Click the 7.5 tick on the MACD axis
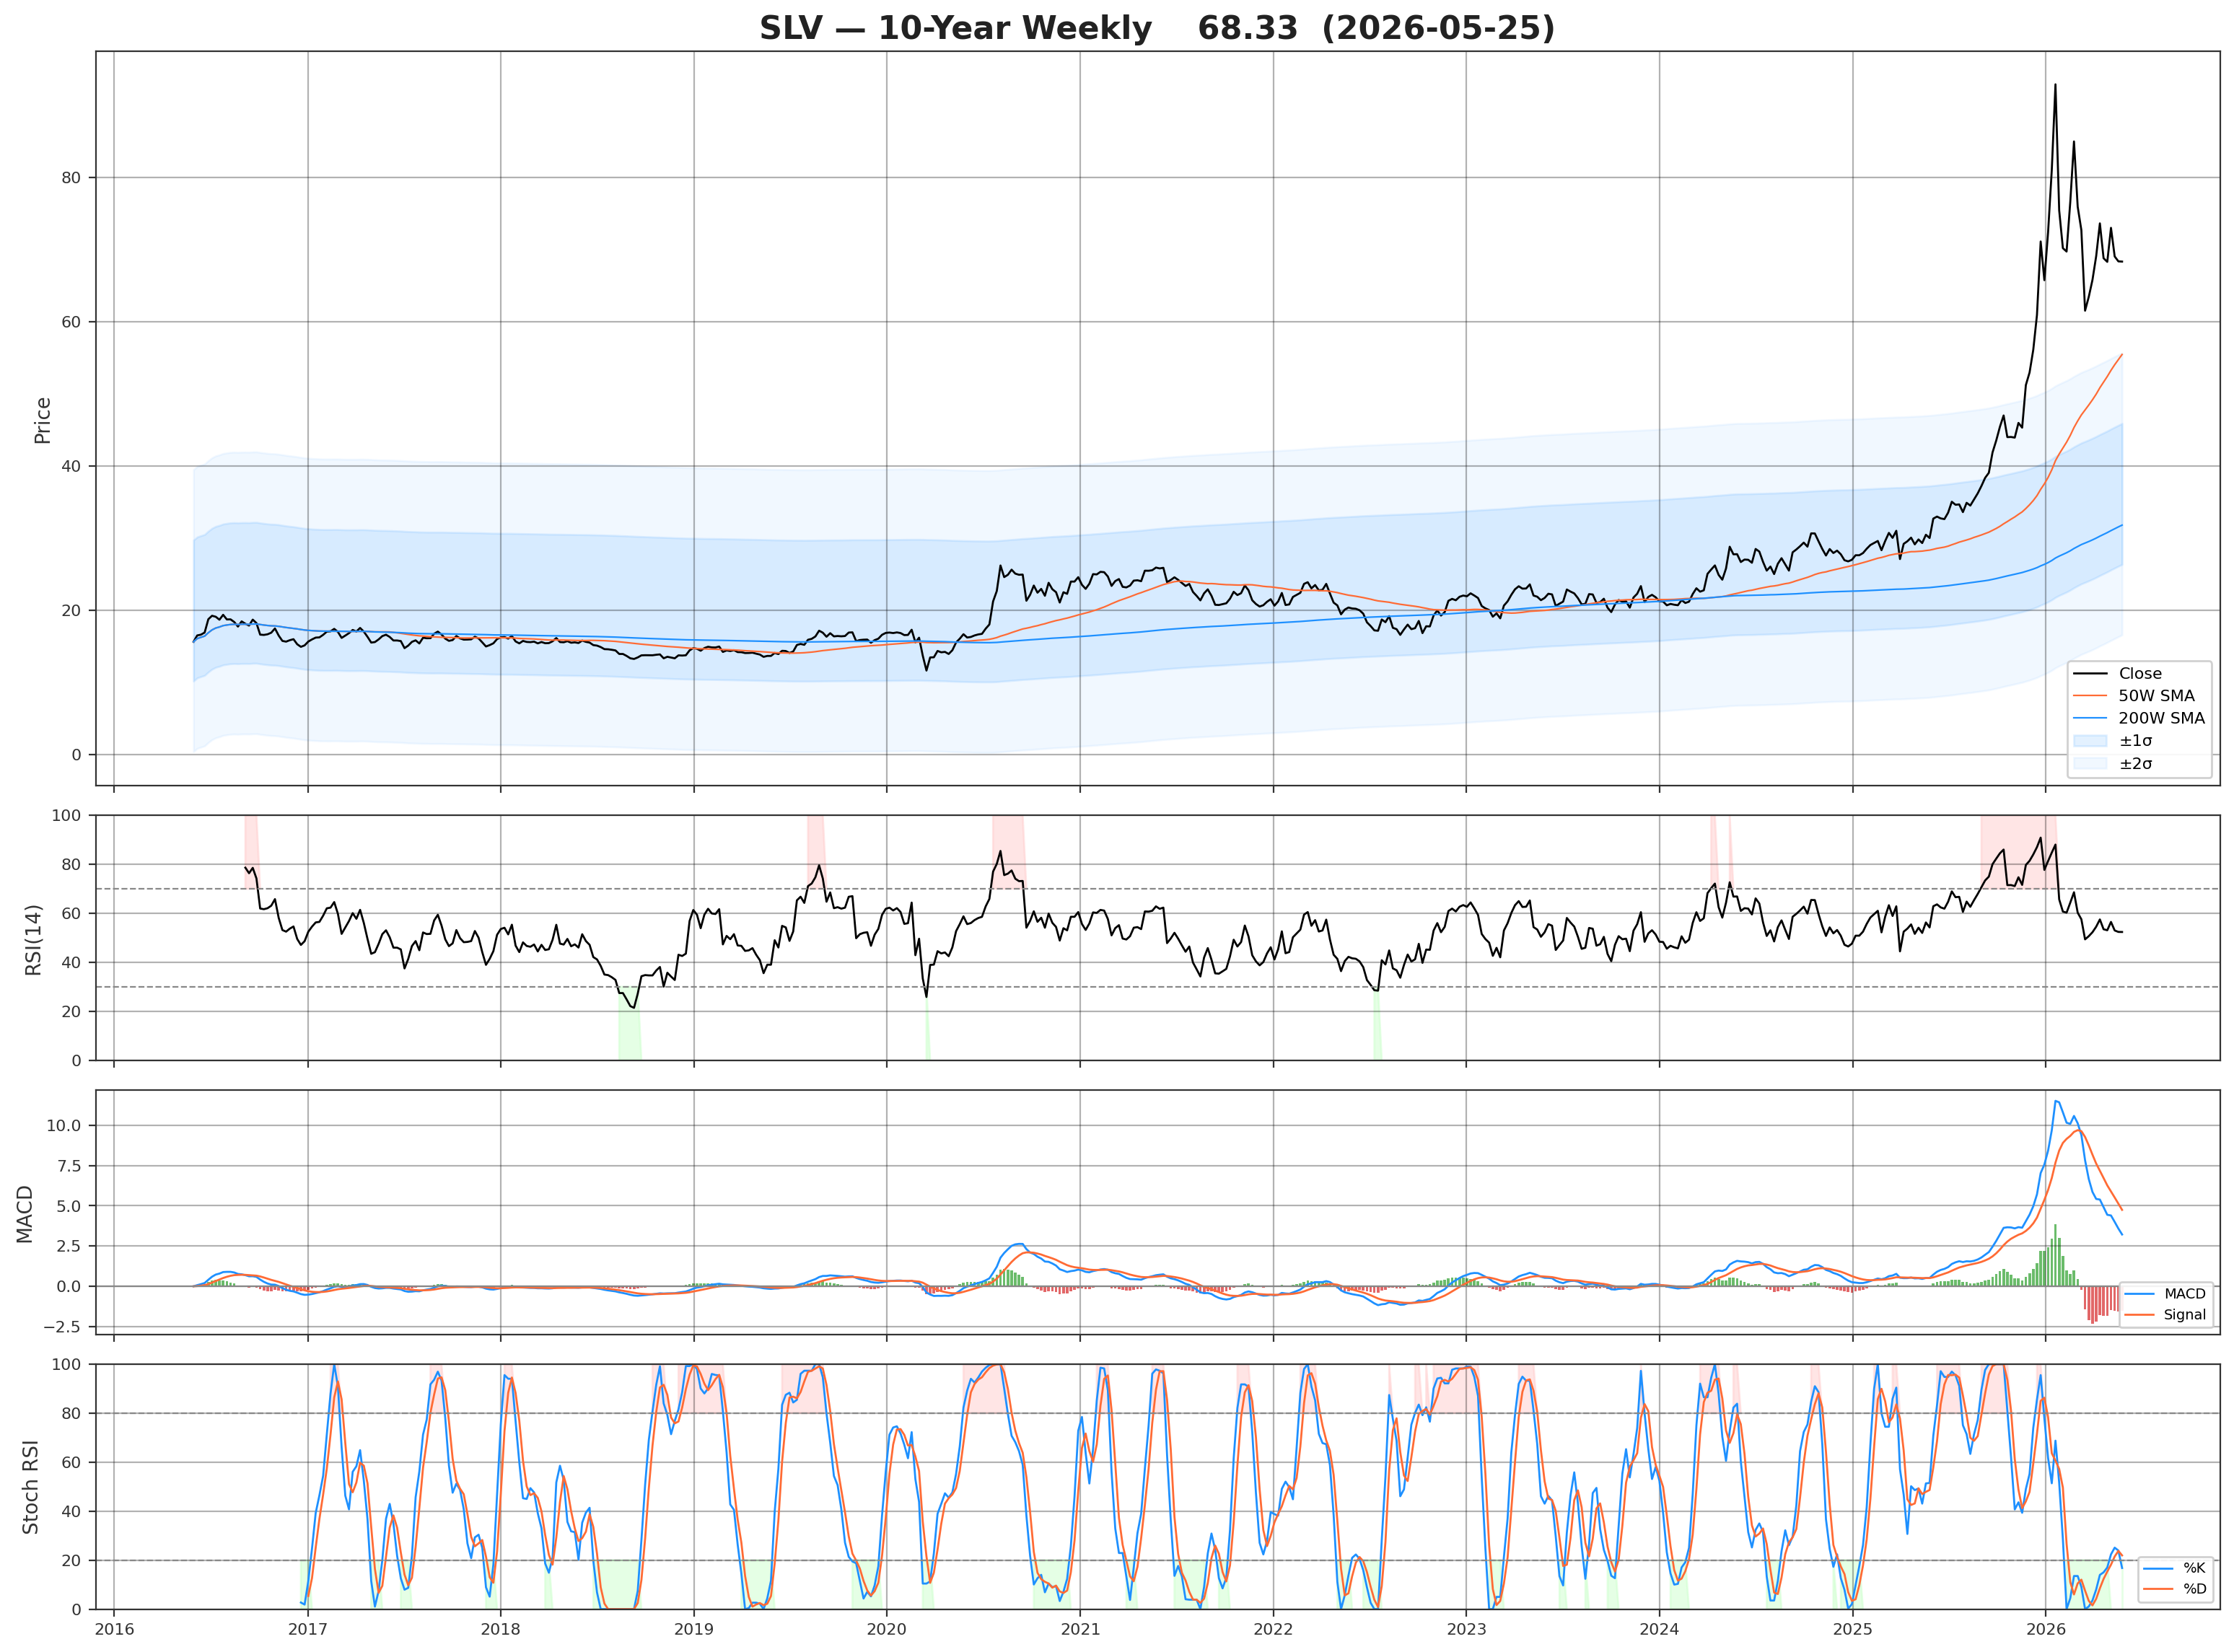 click(68, 1166)
